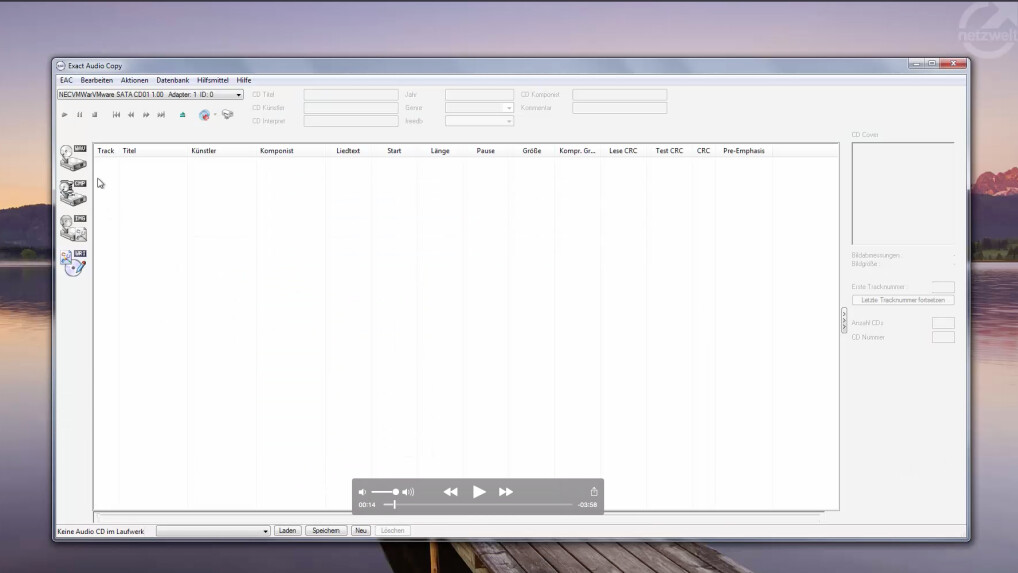Image resolution: width=1018 pixels, height=573 pixels.
Task: Expand the Genre dropdown
Action: point(508,108)
